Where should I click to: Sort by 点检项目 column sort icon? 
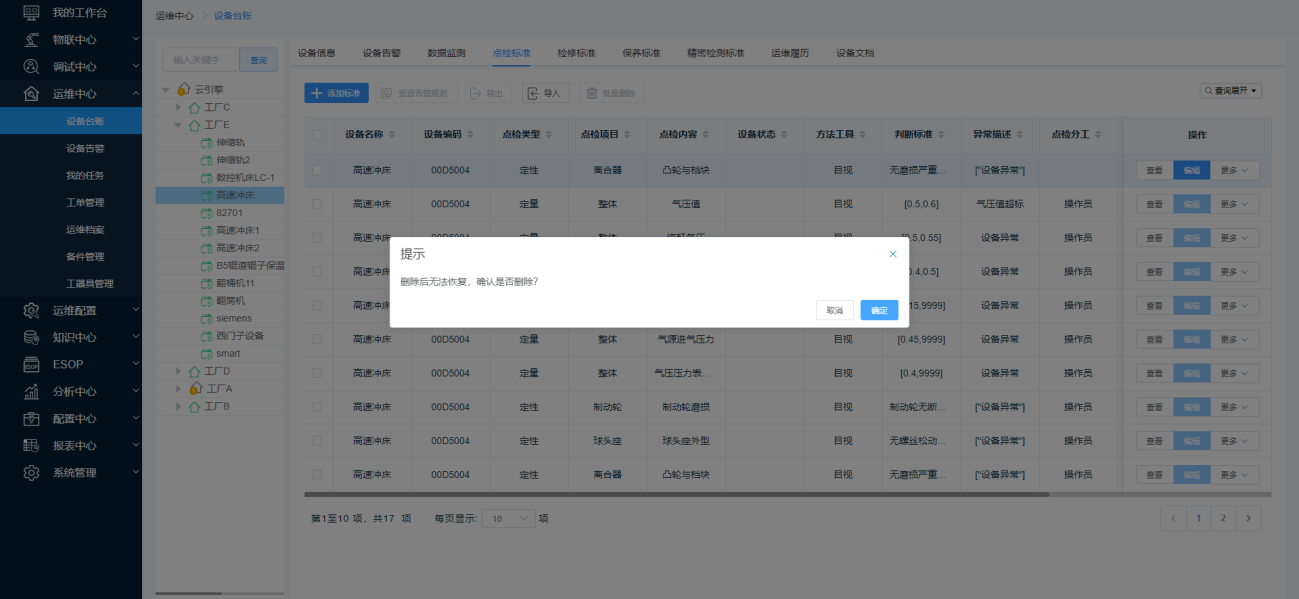[628, 134]
